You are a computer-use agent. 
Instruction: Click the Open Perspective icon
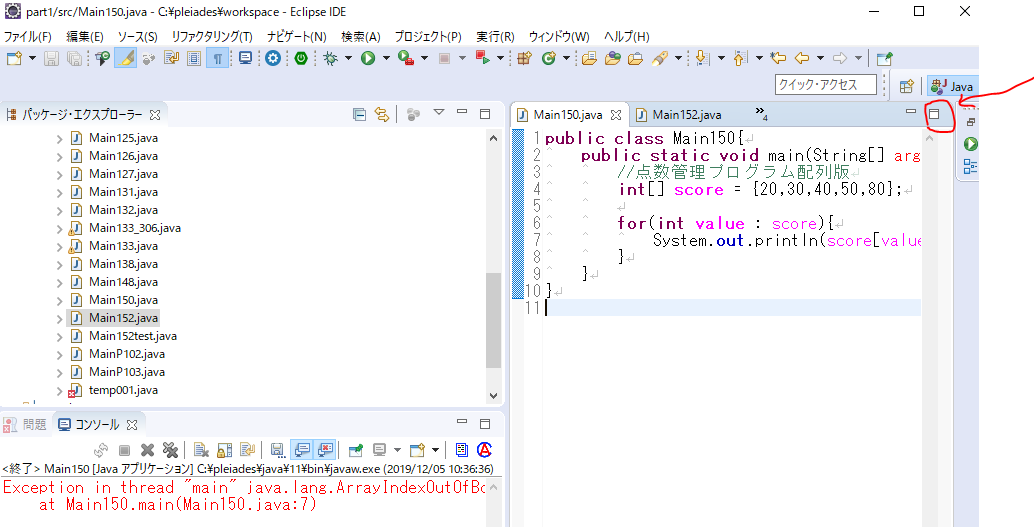pyautogui.click(x=907, y=86)
